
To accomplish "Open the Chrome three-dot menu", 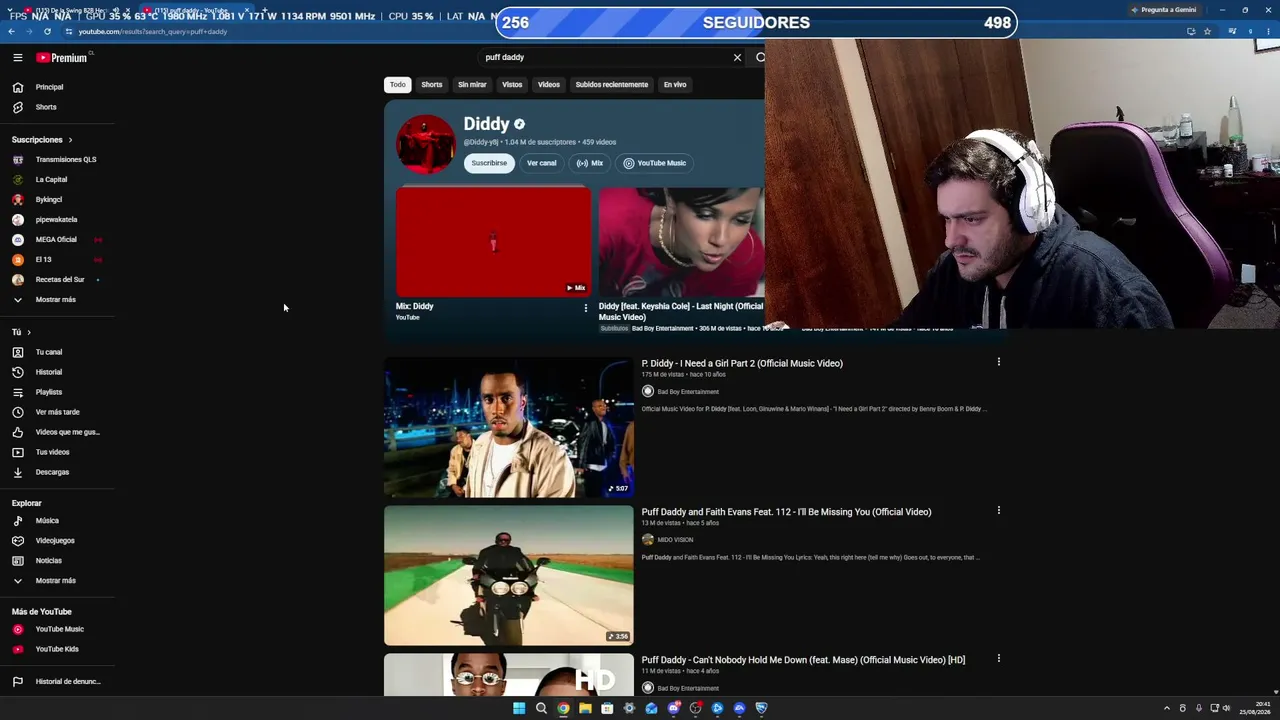I will [x=1268, y=31].
